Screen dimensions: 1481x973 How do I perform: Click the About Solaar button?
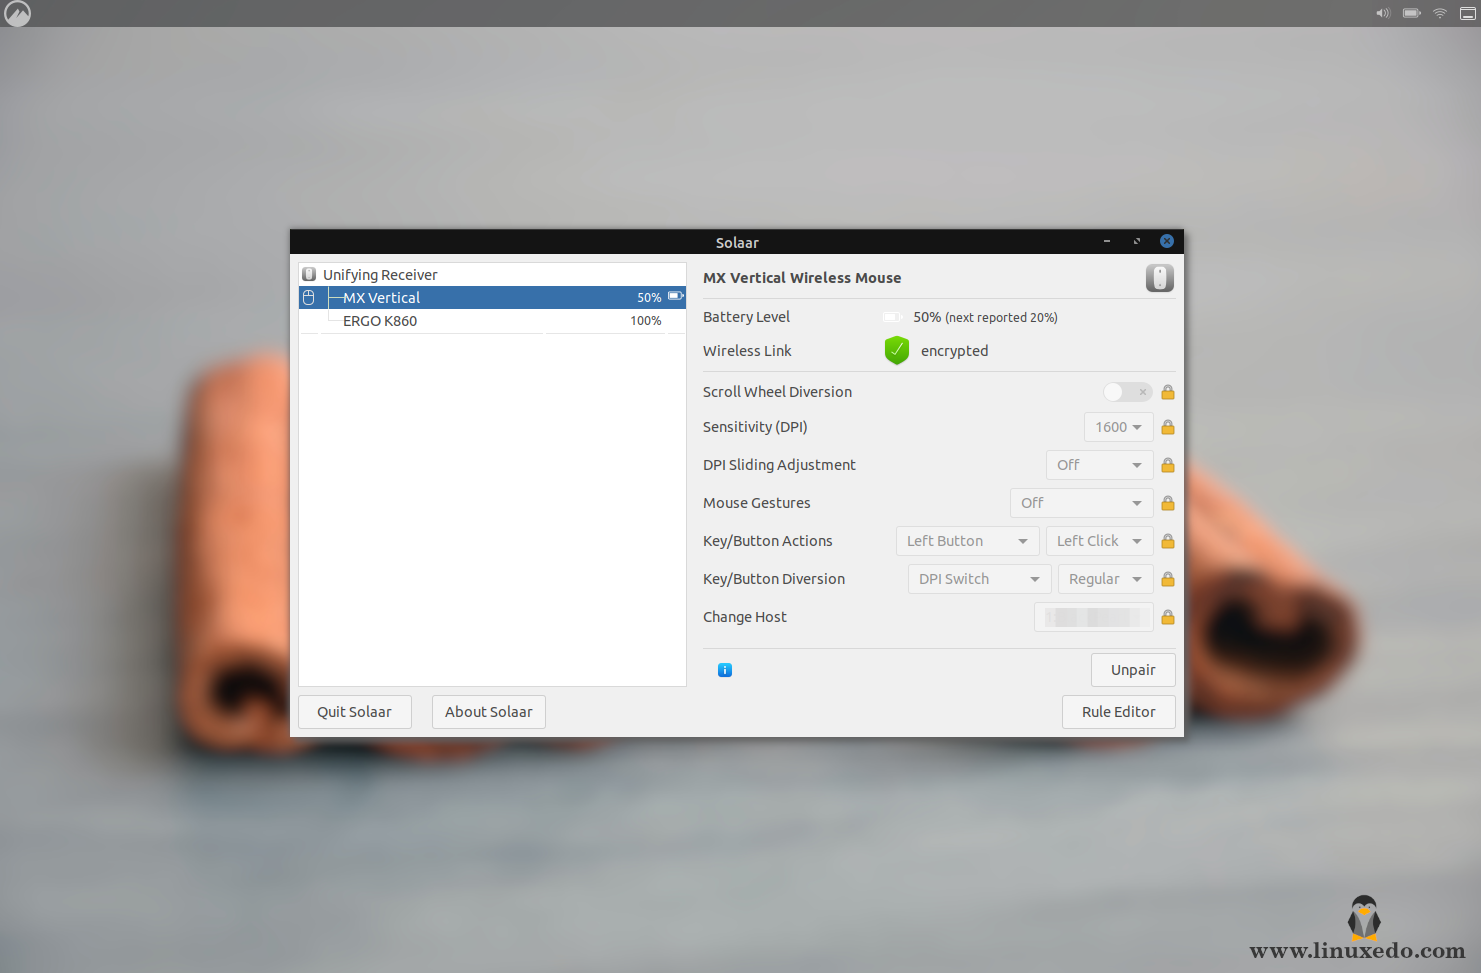point(488,712)
